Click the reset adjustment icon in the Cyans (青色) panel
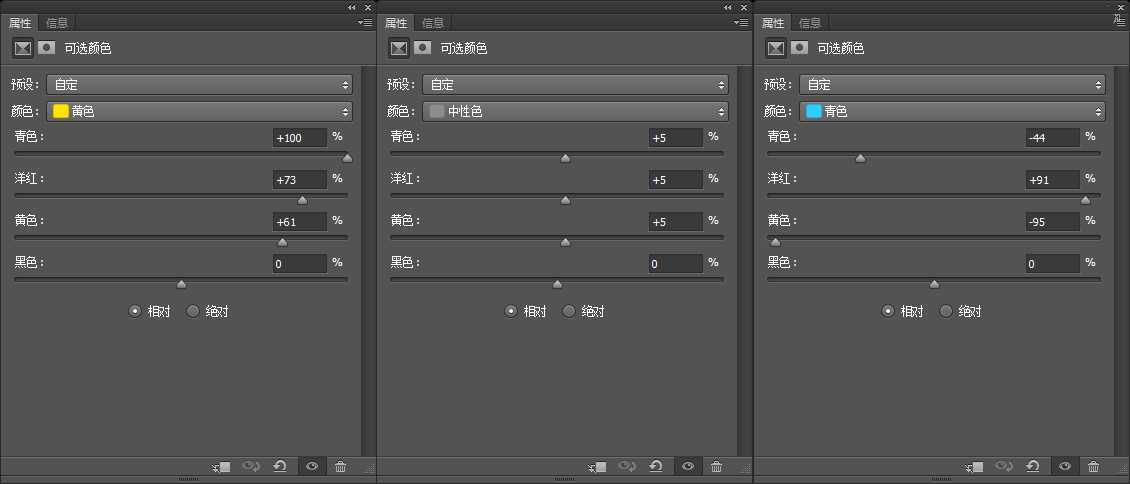The height and width of the screenshot is (484, 1130). click(x=1033, y=466)
